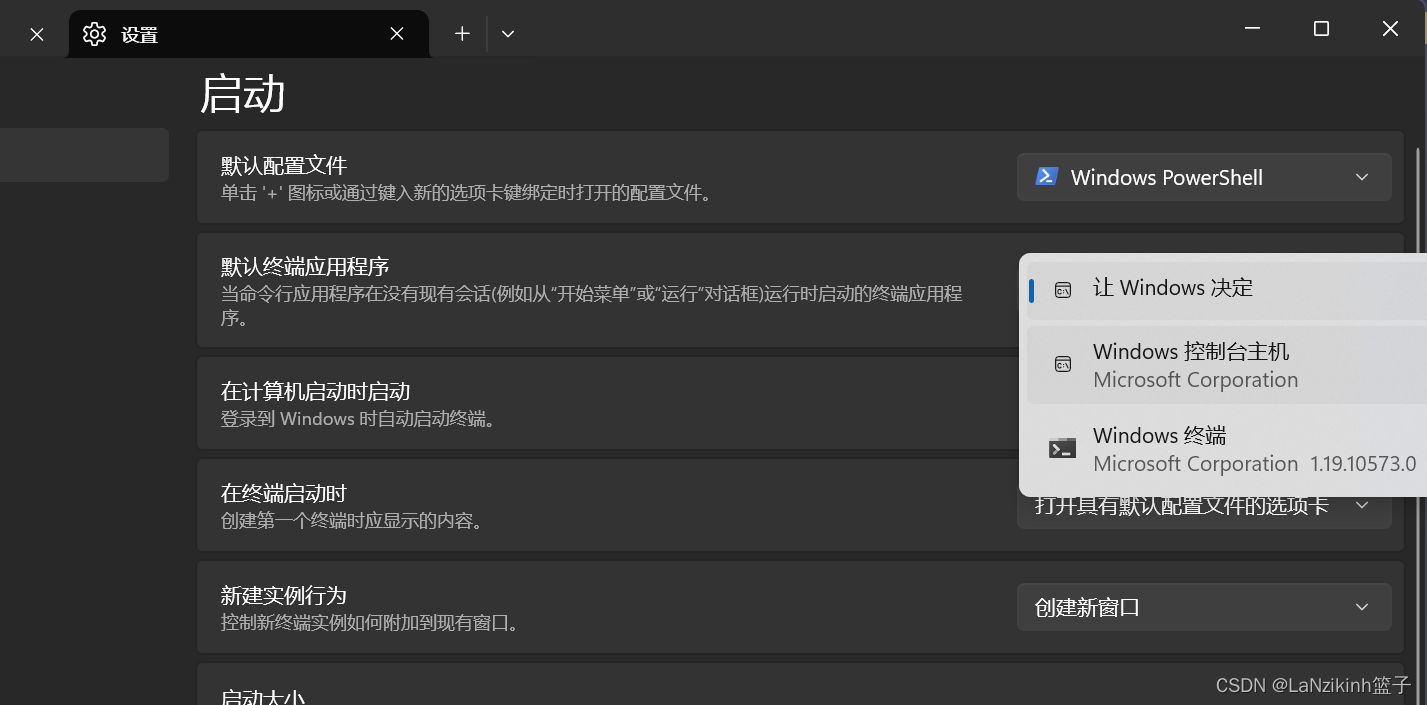Click description 创建第一个终端时应显示的内容。
1427x705 pixels.
(x=352, y=521)
